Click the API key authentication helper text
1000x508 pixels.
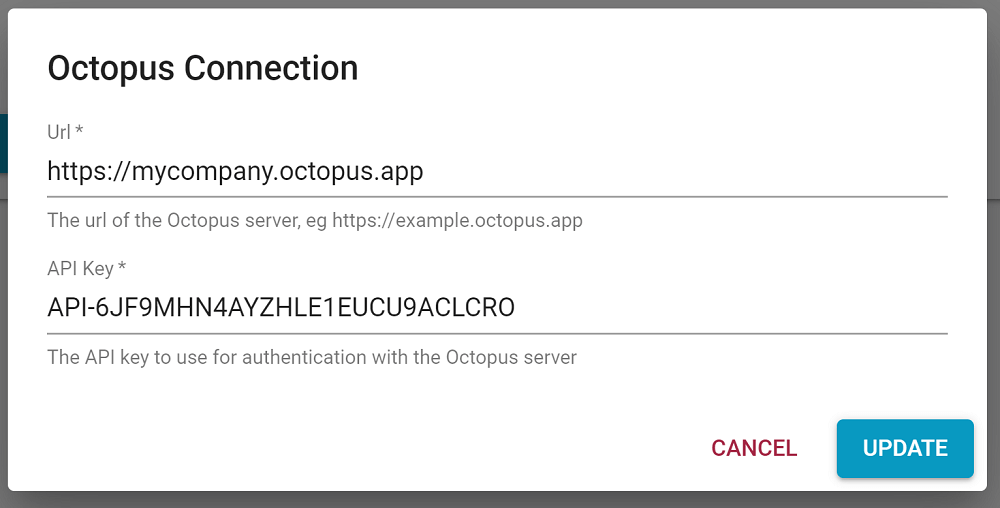[x=312, y=357]
